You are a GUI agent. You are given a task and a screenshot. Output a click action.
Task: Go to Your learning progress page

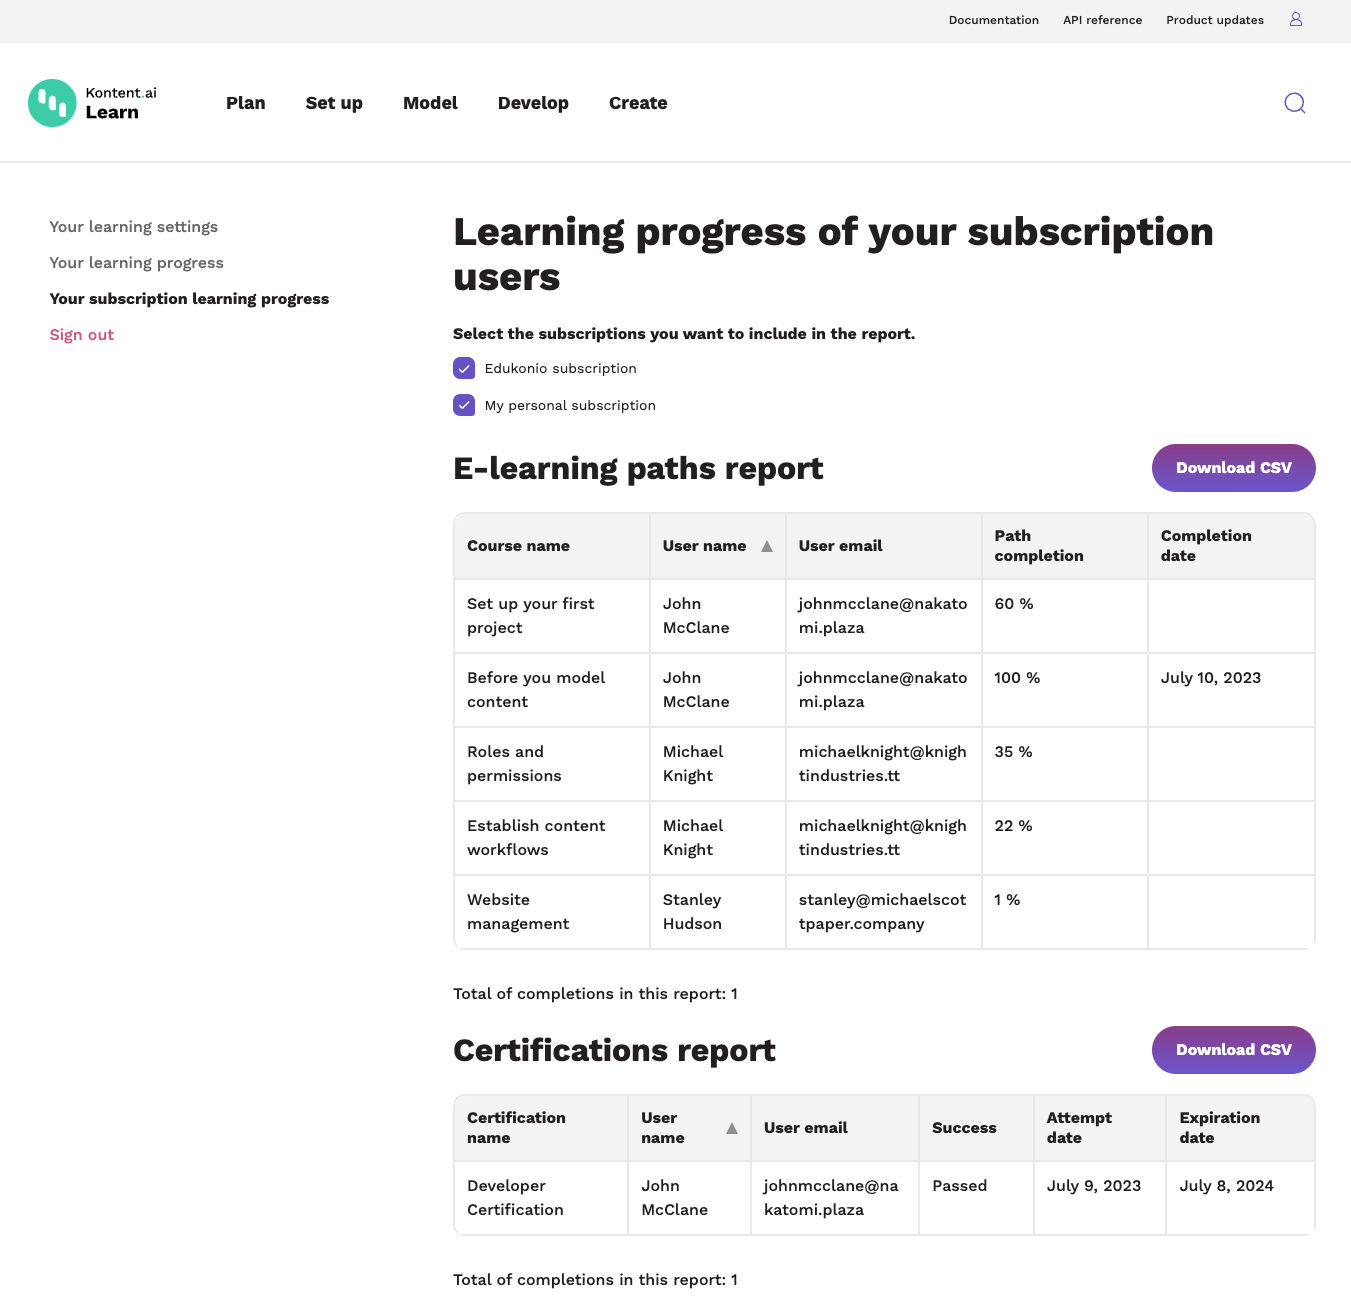click(136, 262)
